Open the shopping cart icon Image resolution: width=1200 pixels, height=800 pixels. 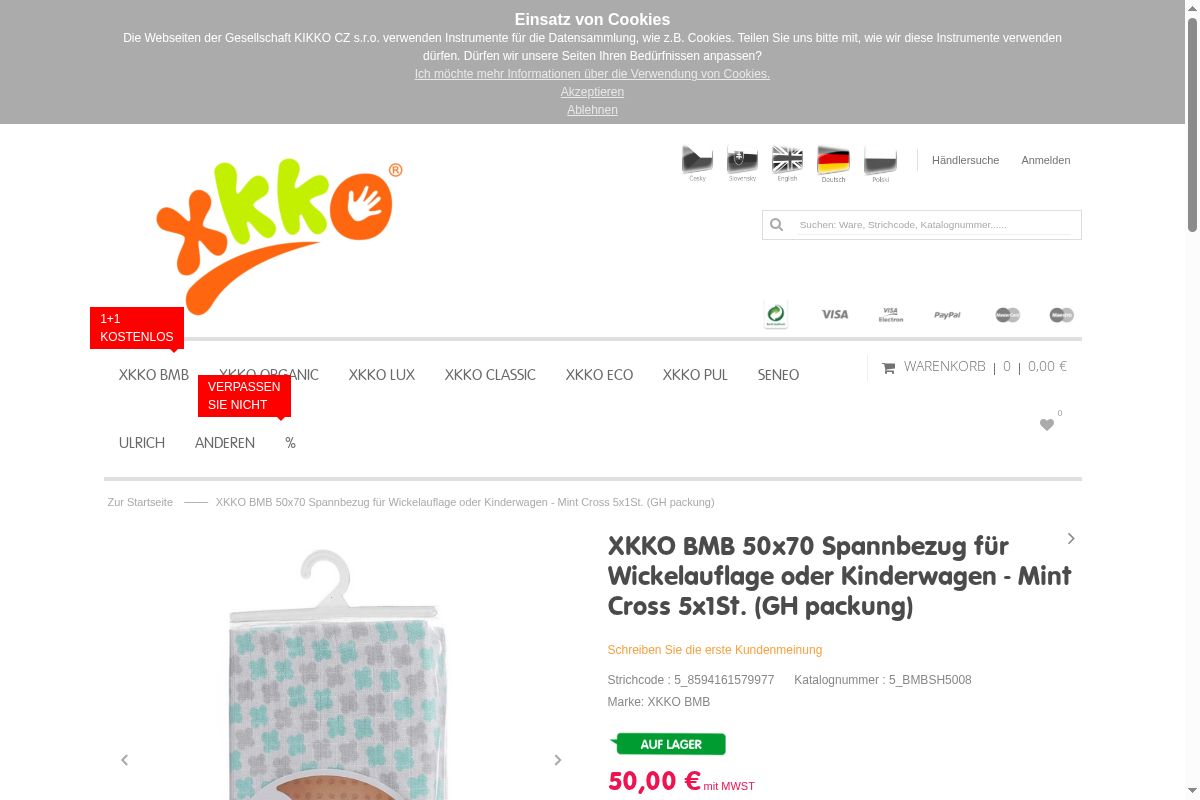pyautogui.click(x=888, y=368)
